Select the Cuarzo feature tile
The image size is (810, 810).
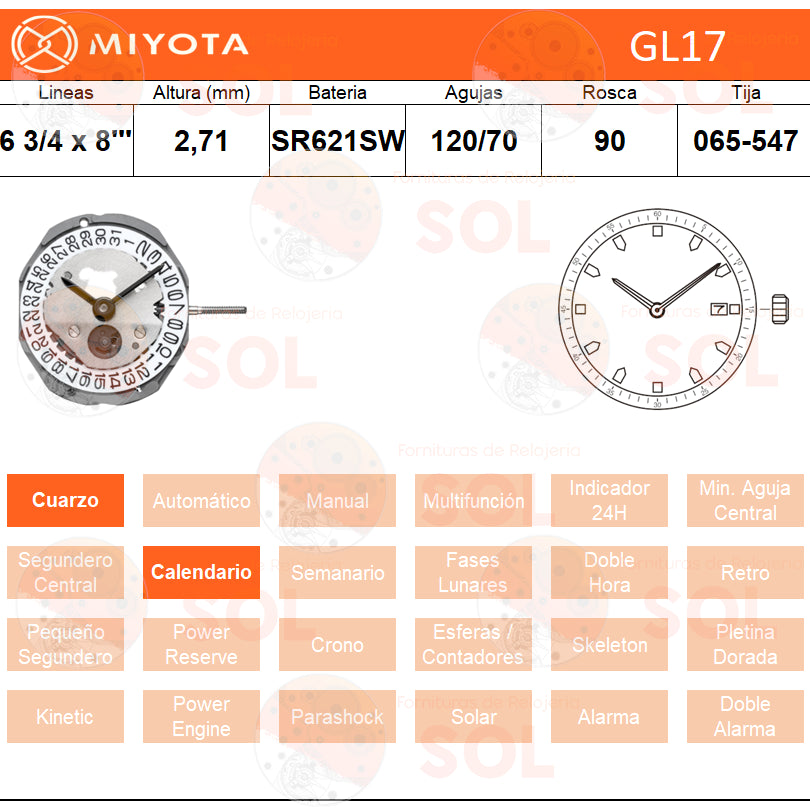[x=66, y=500]
